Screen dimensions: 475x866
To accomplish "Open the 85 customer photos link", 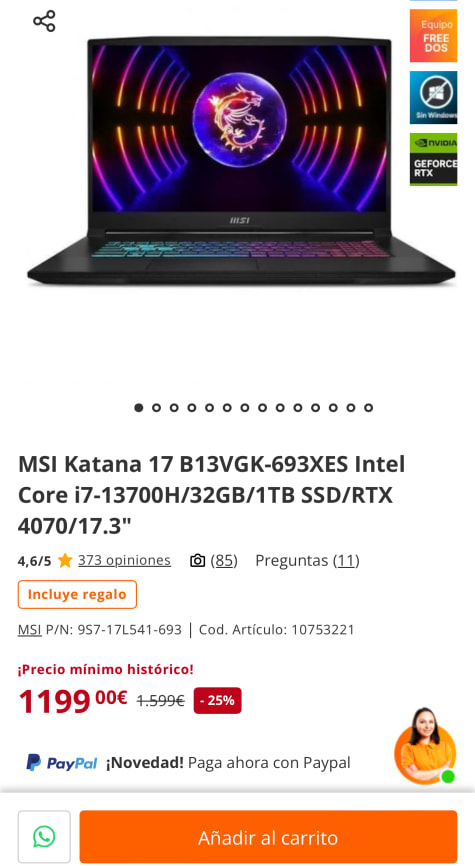I will coord(224,561).
